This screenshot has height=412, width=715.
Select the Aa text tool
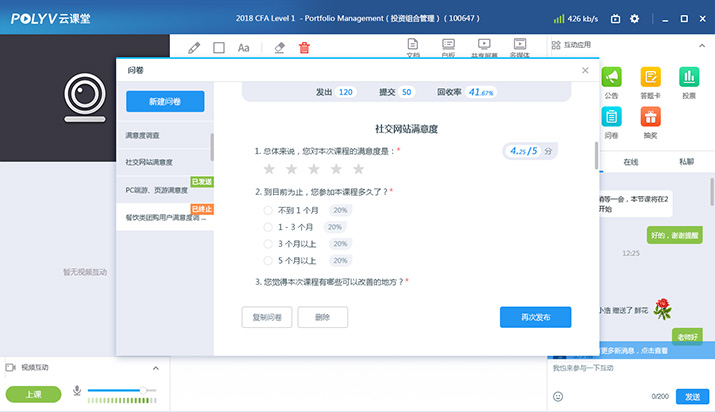(x=244, y=47)
